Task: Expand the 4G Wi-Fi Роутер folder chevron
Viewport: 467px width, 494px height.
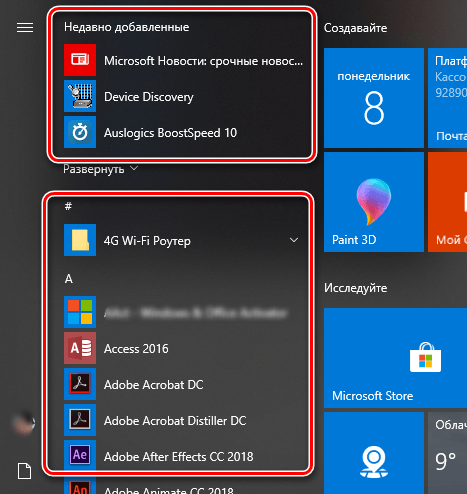Action: 294,240
